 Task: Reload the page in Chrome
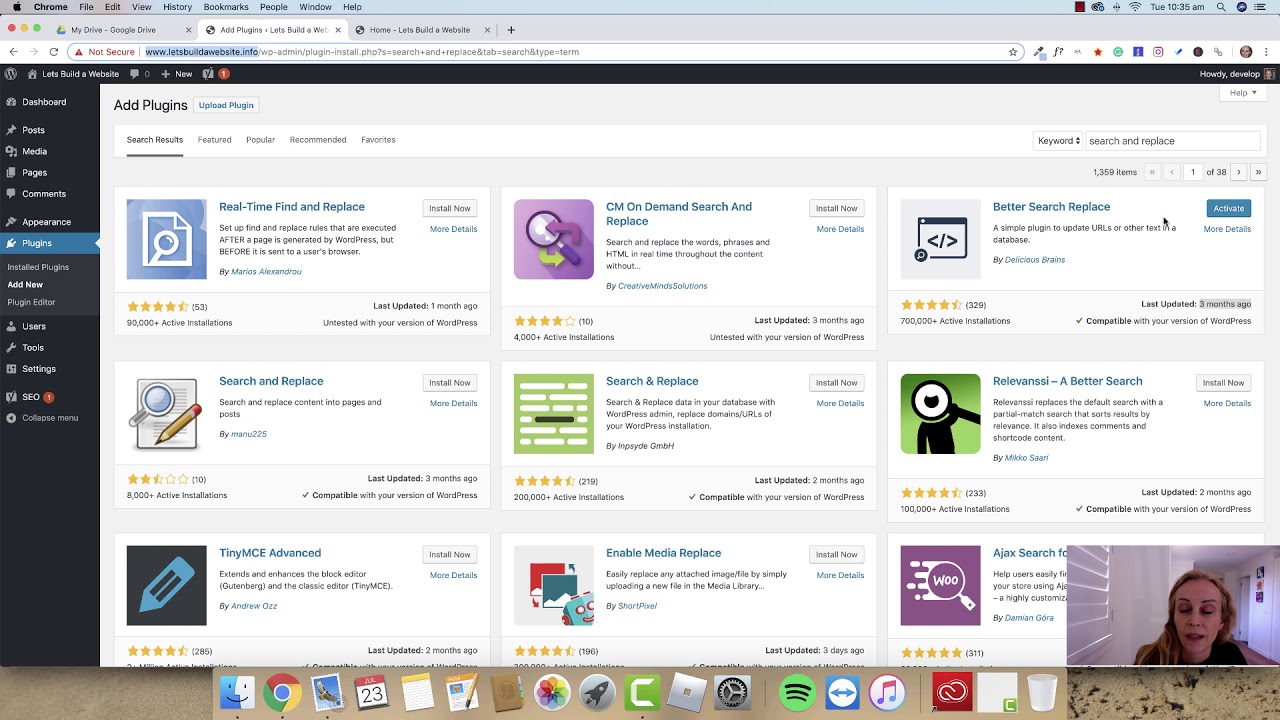point(53,52)
